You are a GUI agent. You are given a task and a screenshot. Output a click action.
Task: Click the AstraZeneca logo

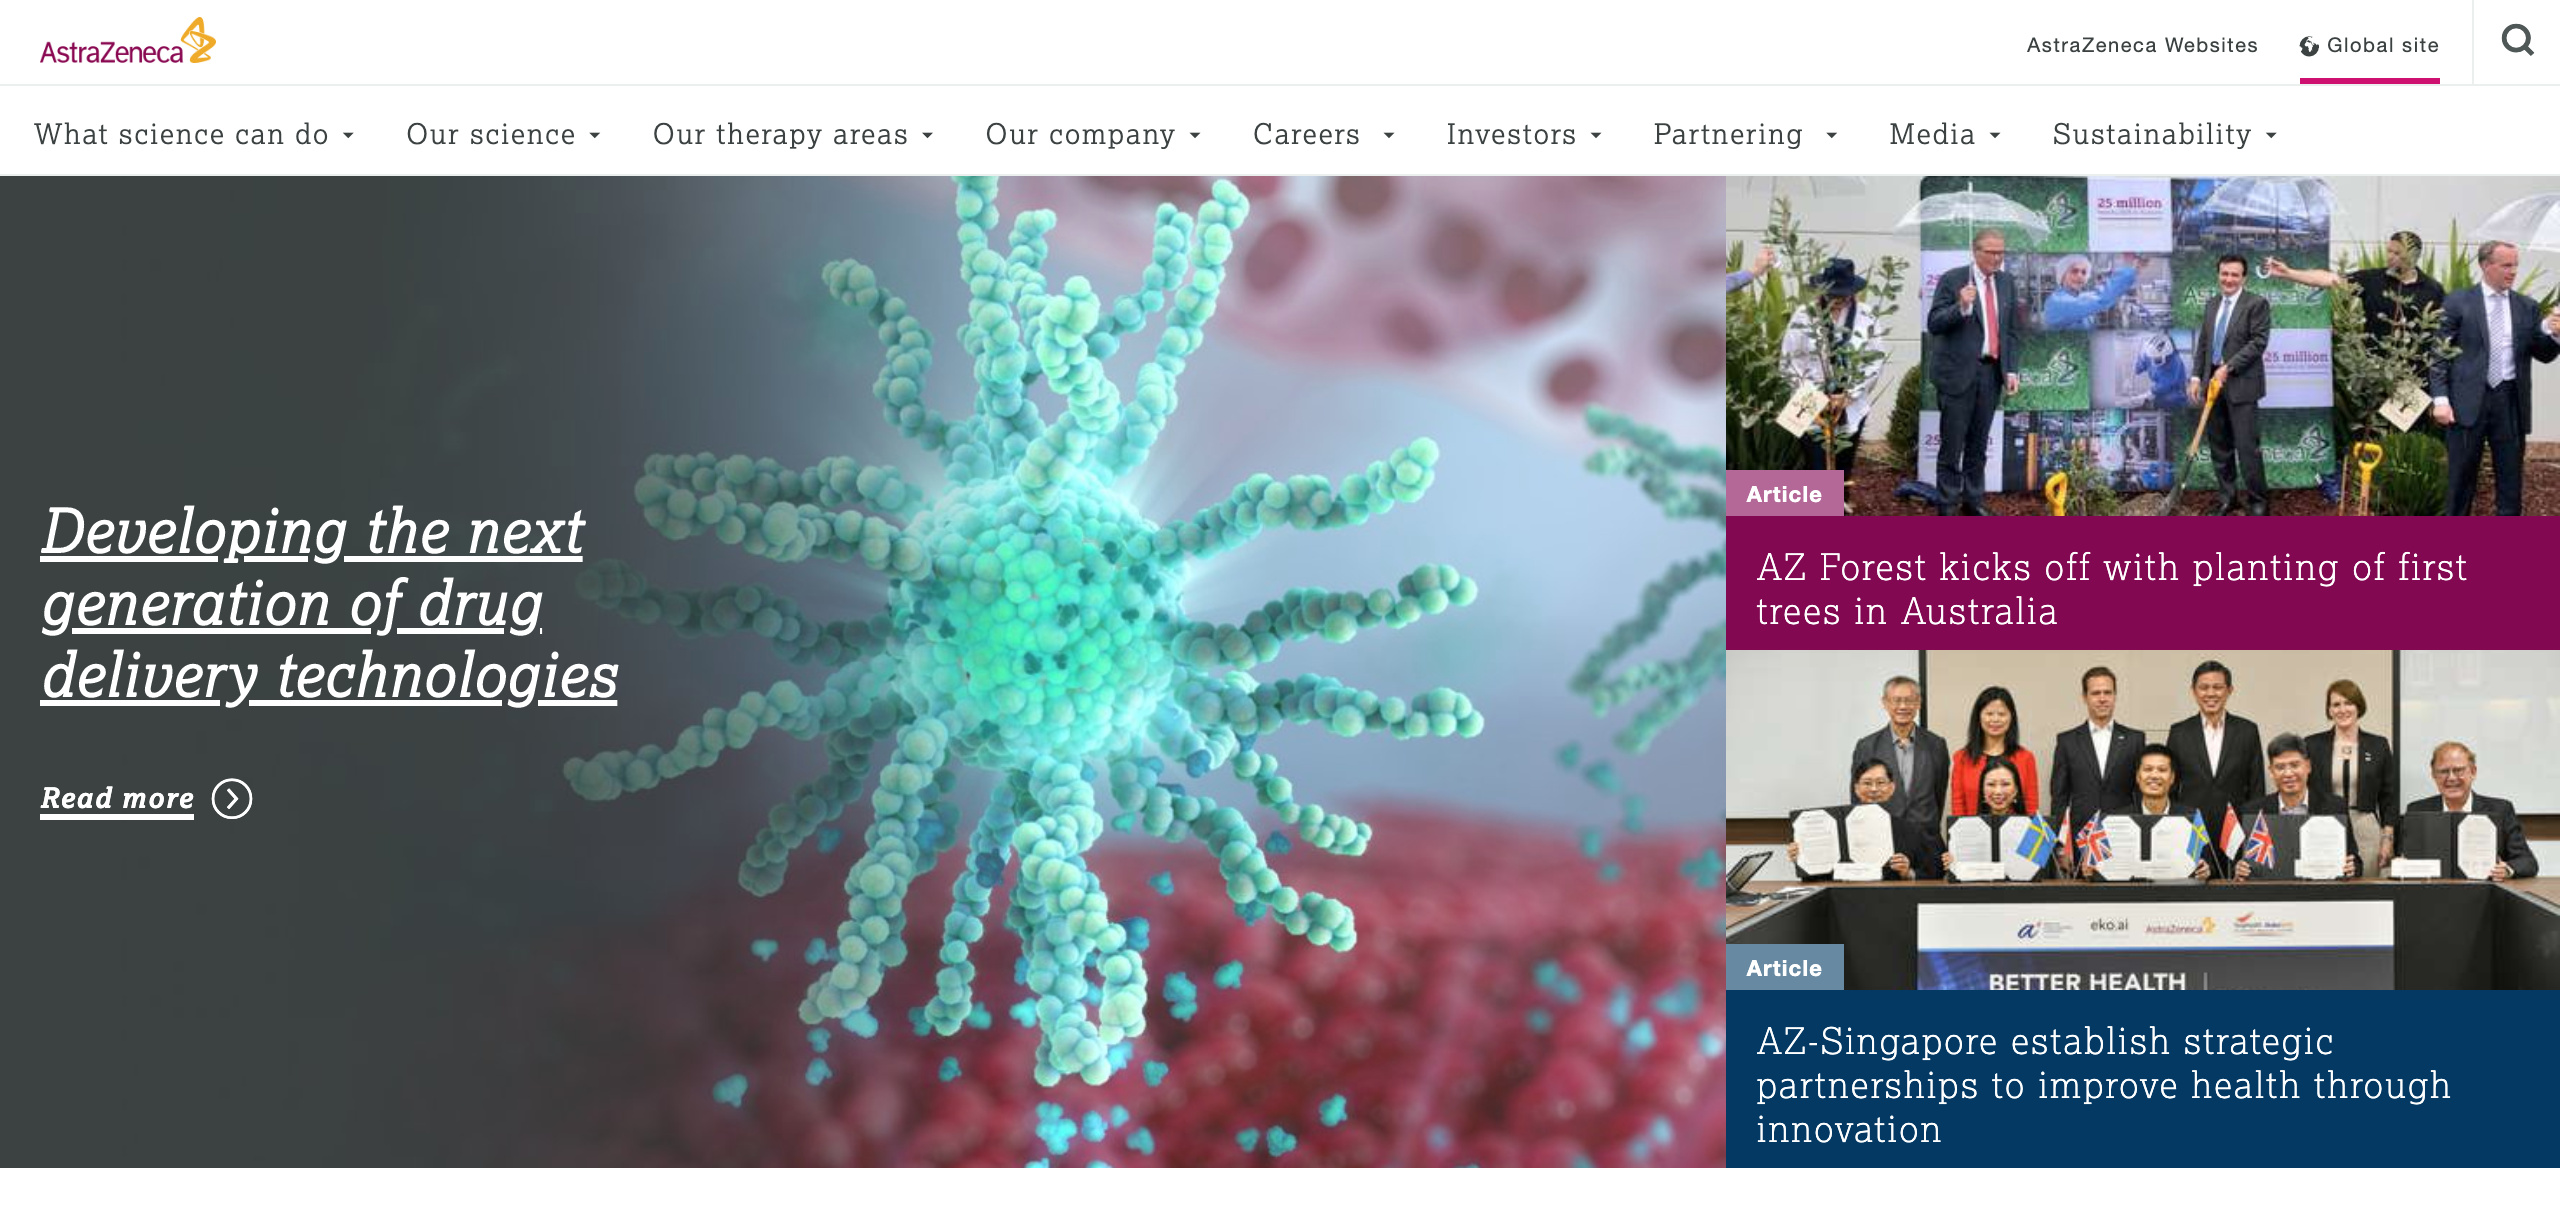pos(128,42)
